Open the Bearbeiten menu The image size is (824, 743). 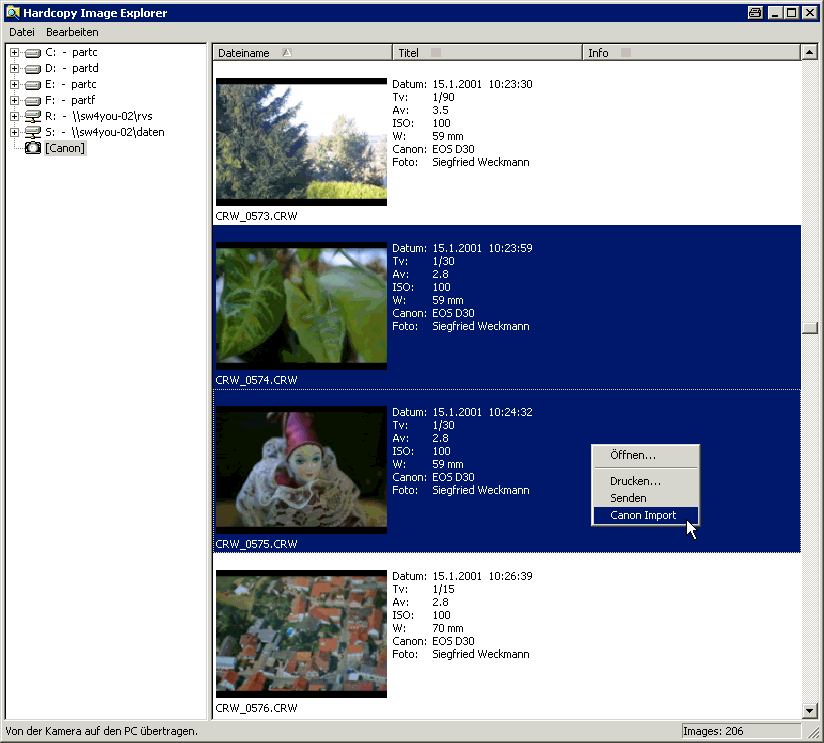pyautogui.click(x=72, y=32)
